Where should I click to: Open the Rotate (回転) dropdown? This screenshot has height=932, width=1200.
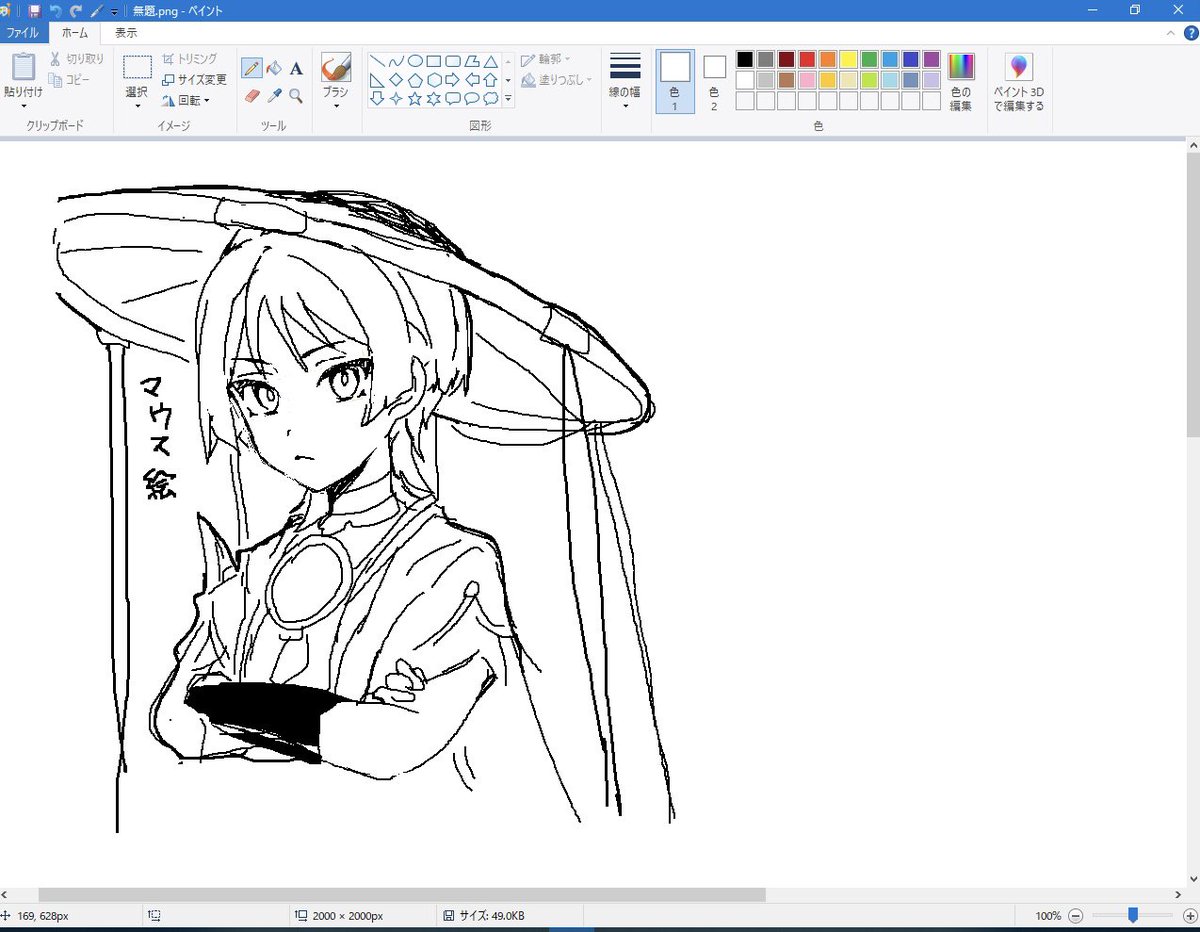186,100
